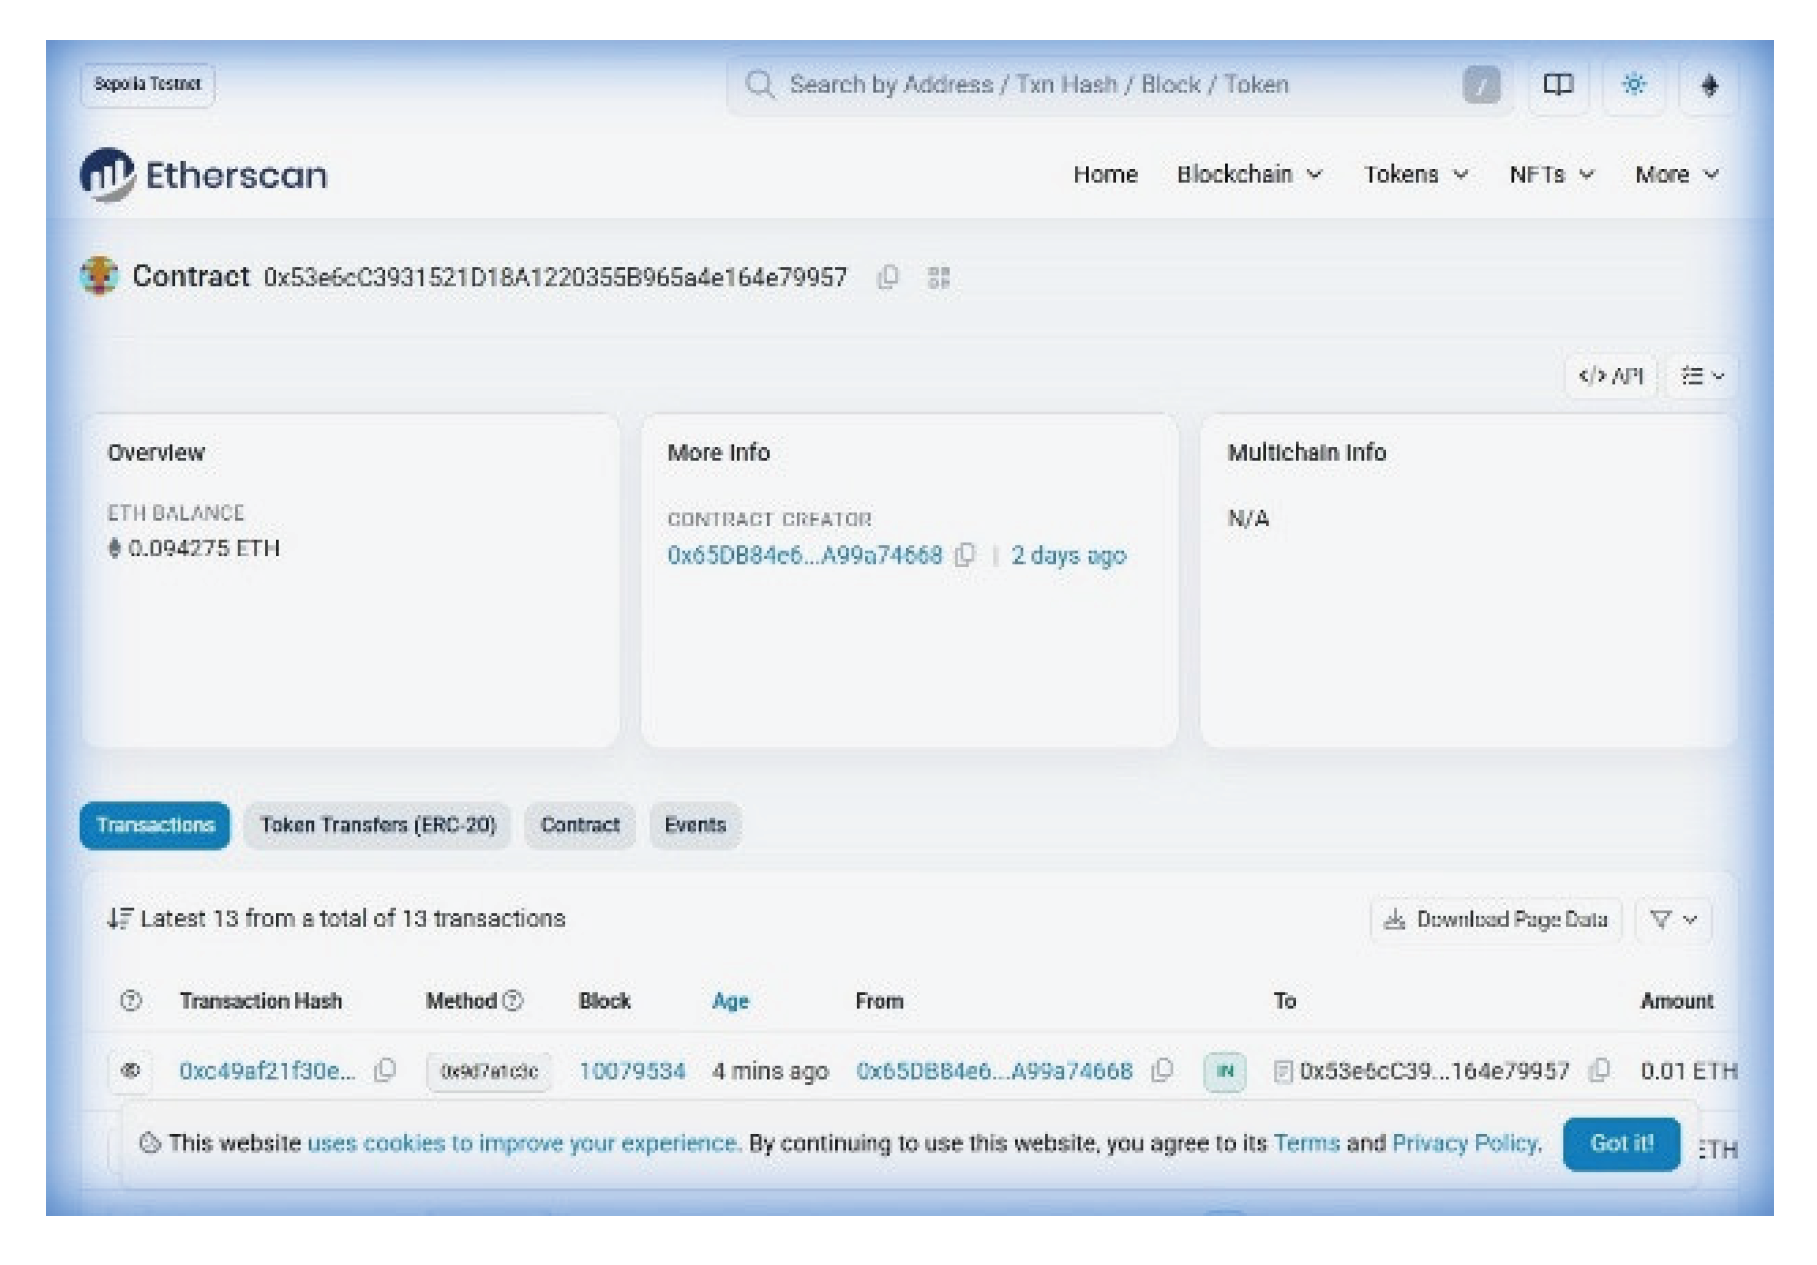
Task: Click the Ethereum networks diamond icon
Action: click(1712, 85)
